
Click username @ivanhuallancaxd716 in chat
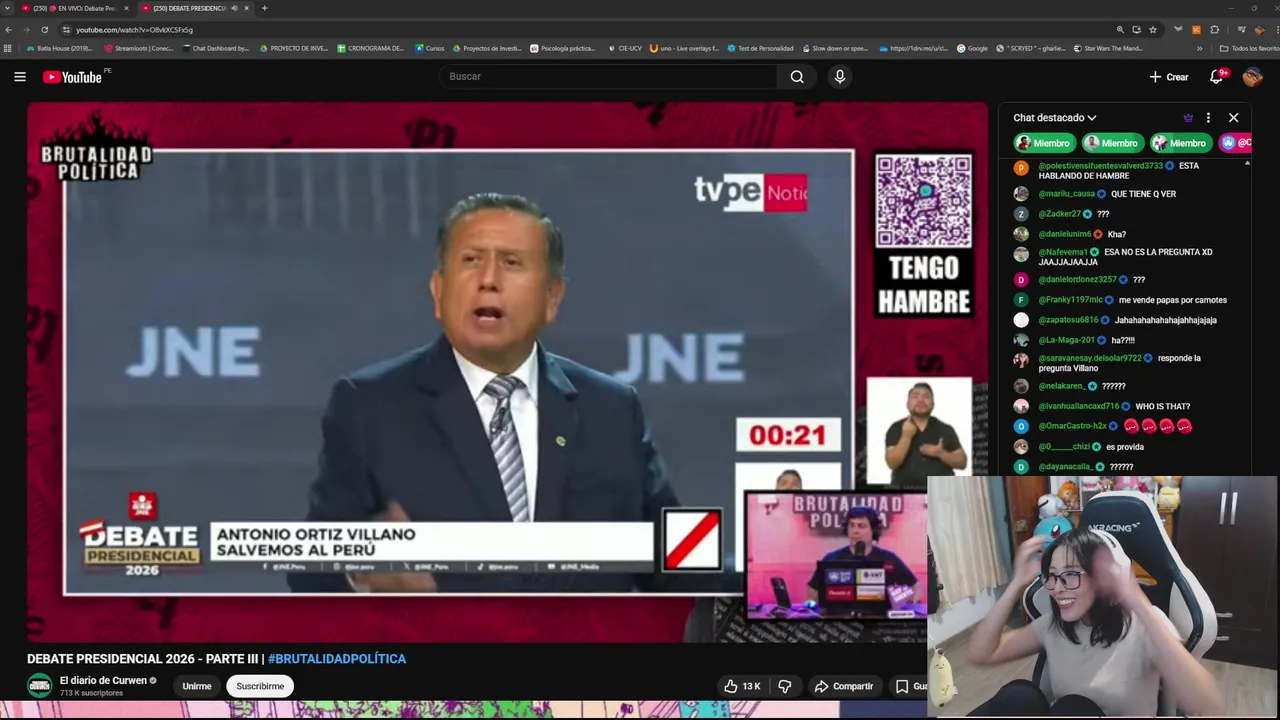click(1078, 406)
